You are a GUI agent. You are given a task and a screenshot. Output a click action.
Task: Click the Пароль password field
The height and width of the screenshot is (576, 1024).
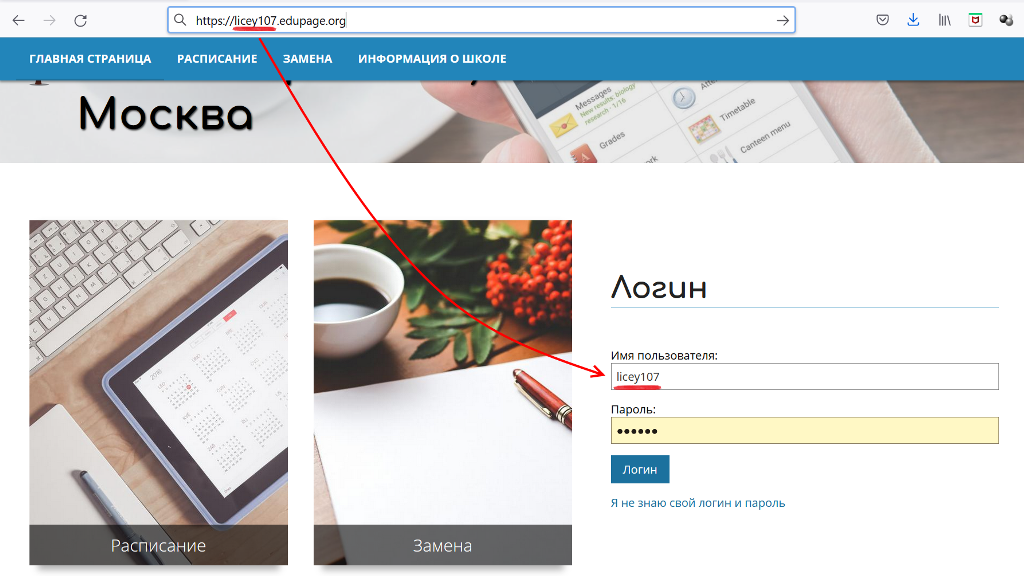click(x=805, y=430)
